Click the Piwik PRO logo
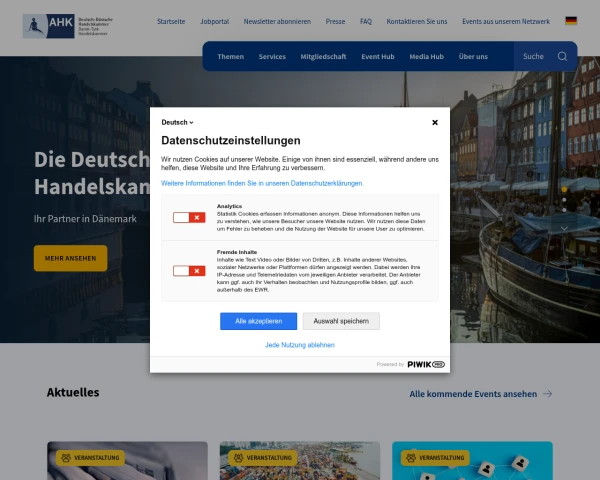The height and width of the screenshot is (480, 600). point(425,364)
